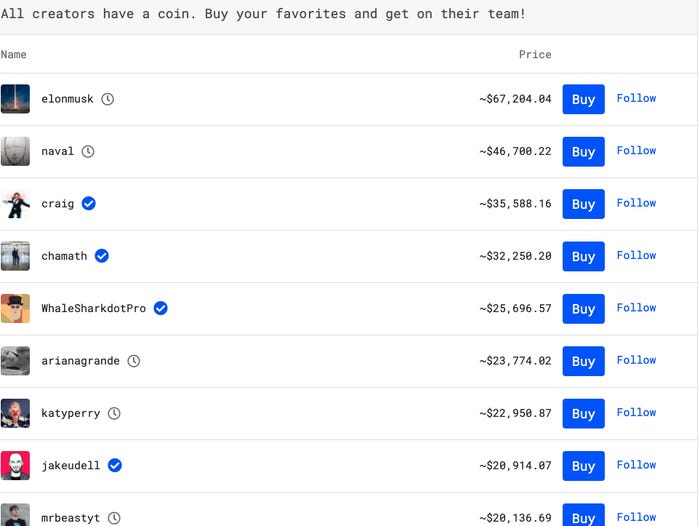Open elonmusk's profile picture
Screen dimensions: 700x526
click(15, 99)
